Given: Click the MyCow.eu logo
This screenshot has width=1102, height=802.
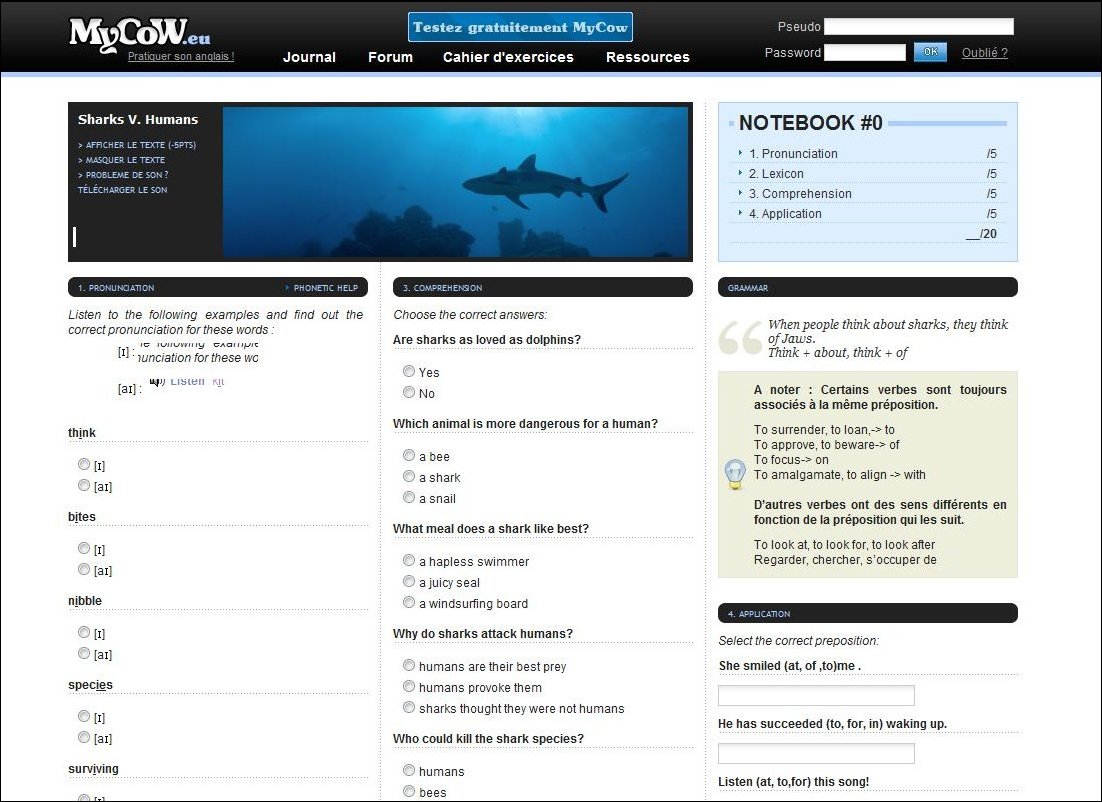Looking at the screenshot, I should point(139,33).
